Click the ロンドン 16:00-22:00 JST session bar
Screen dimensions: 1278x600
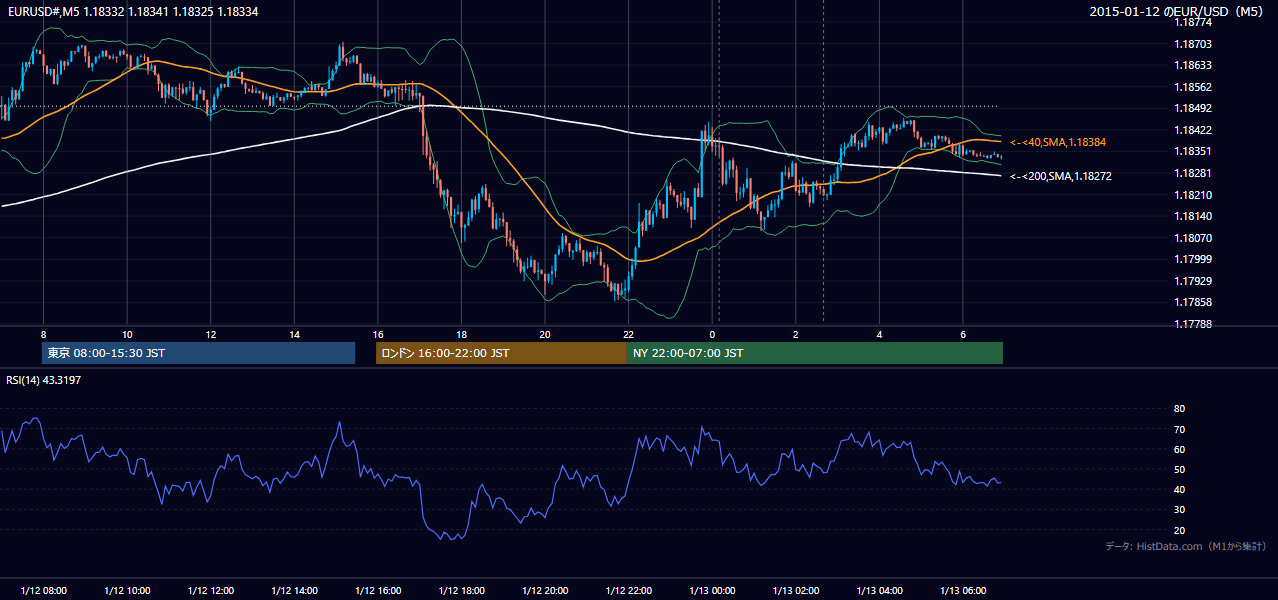click(x=501, y=353)
